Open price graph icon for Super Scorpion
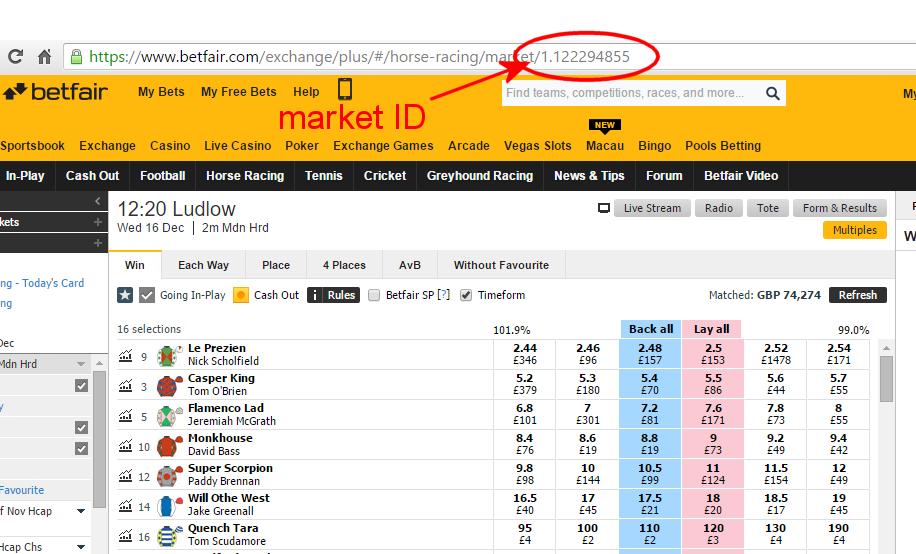Screen dimensions: 916x554 point(126,476)
